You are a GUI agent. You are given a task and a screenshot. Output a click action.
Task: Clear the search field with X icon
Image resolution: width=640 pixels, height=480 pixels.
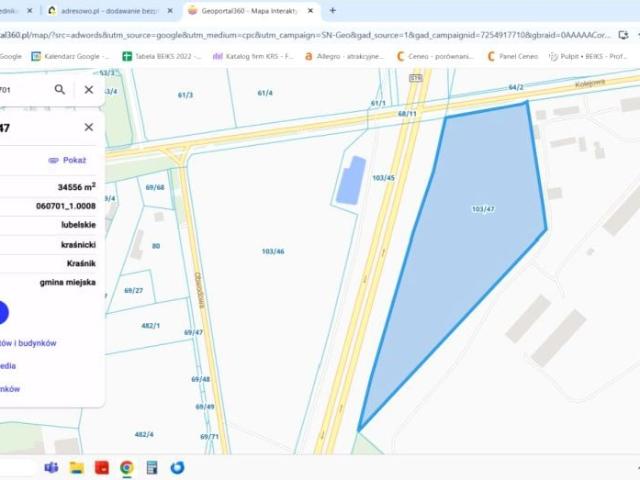coord(88,89)
